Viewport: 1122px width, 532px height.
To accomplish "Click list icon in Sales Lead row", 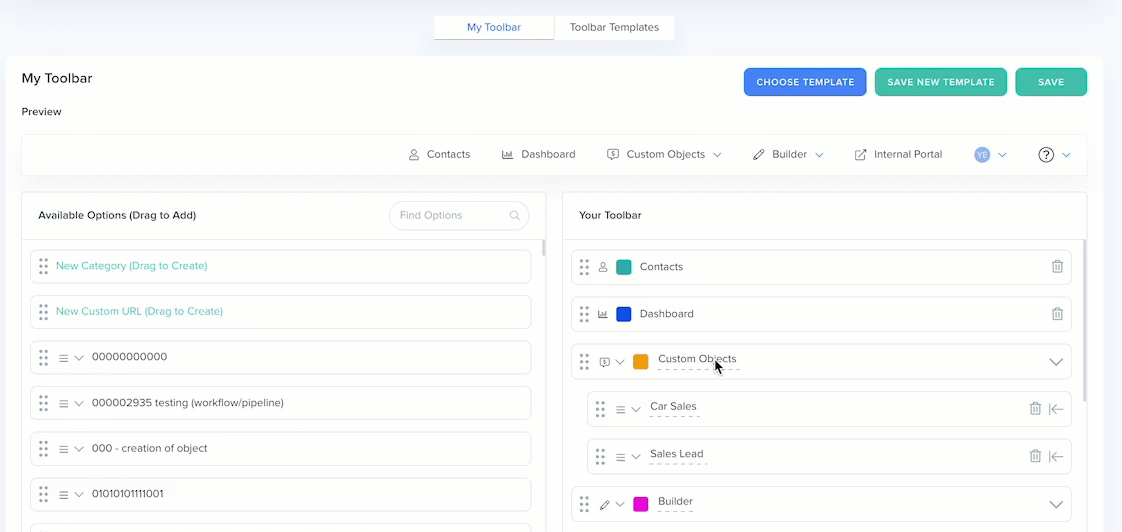I will tap(620, 457).
